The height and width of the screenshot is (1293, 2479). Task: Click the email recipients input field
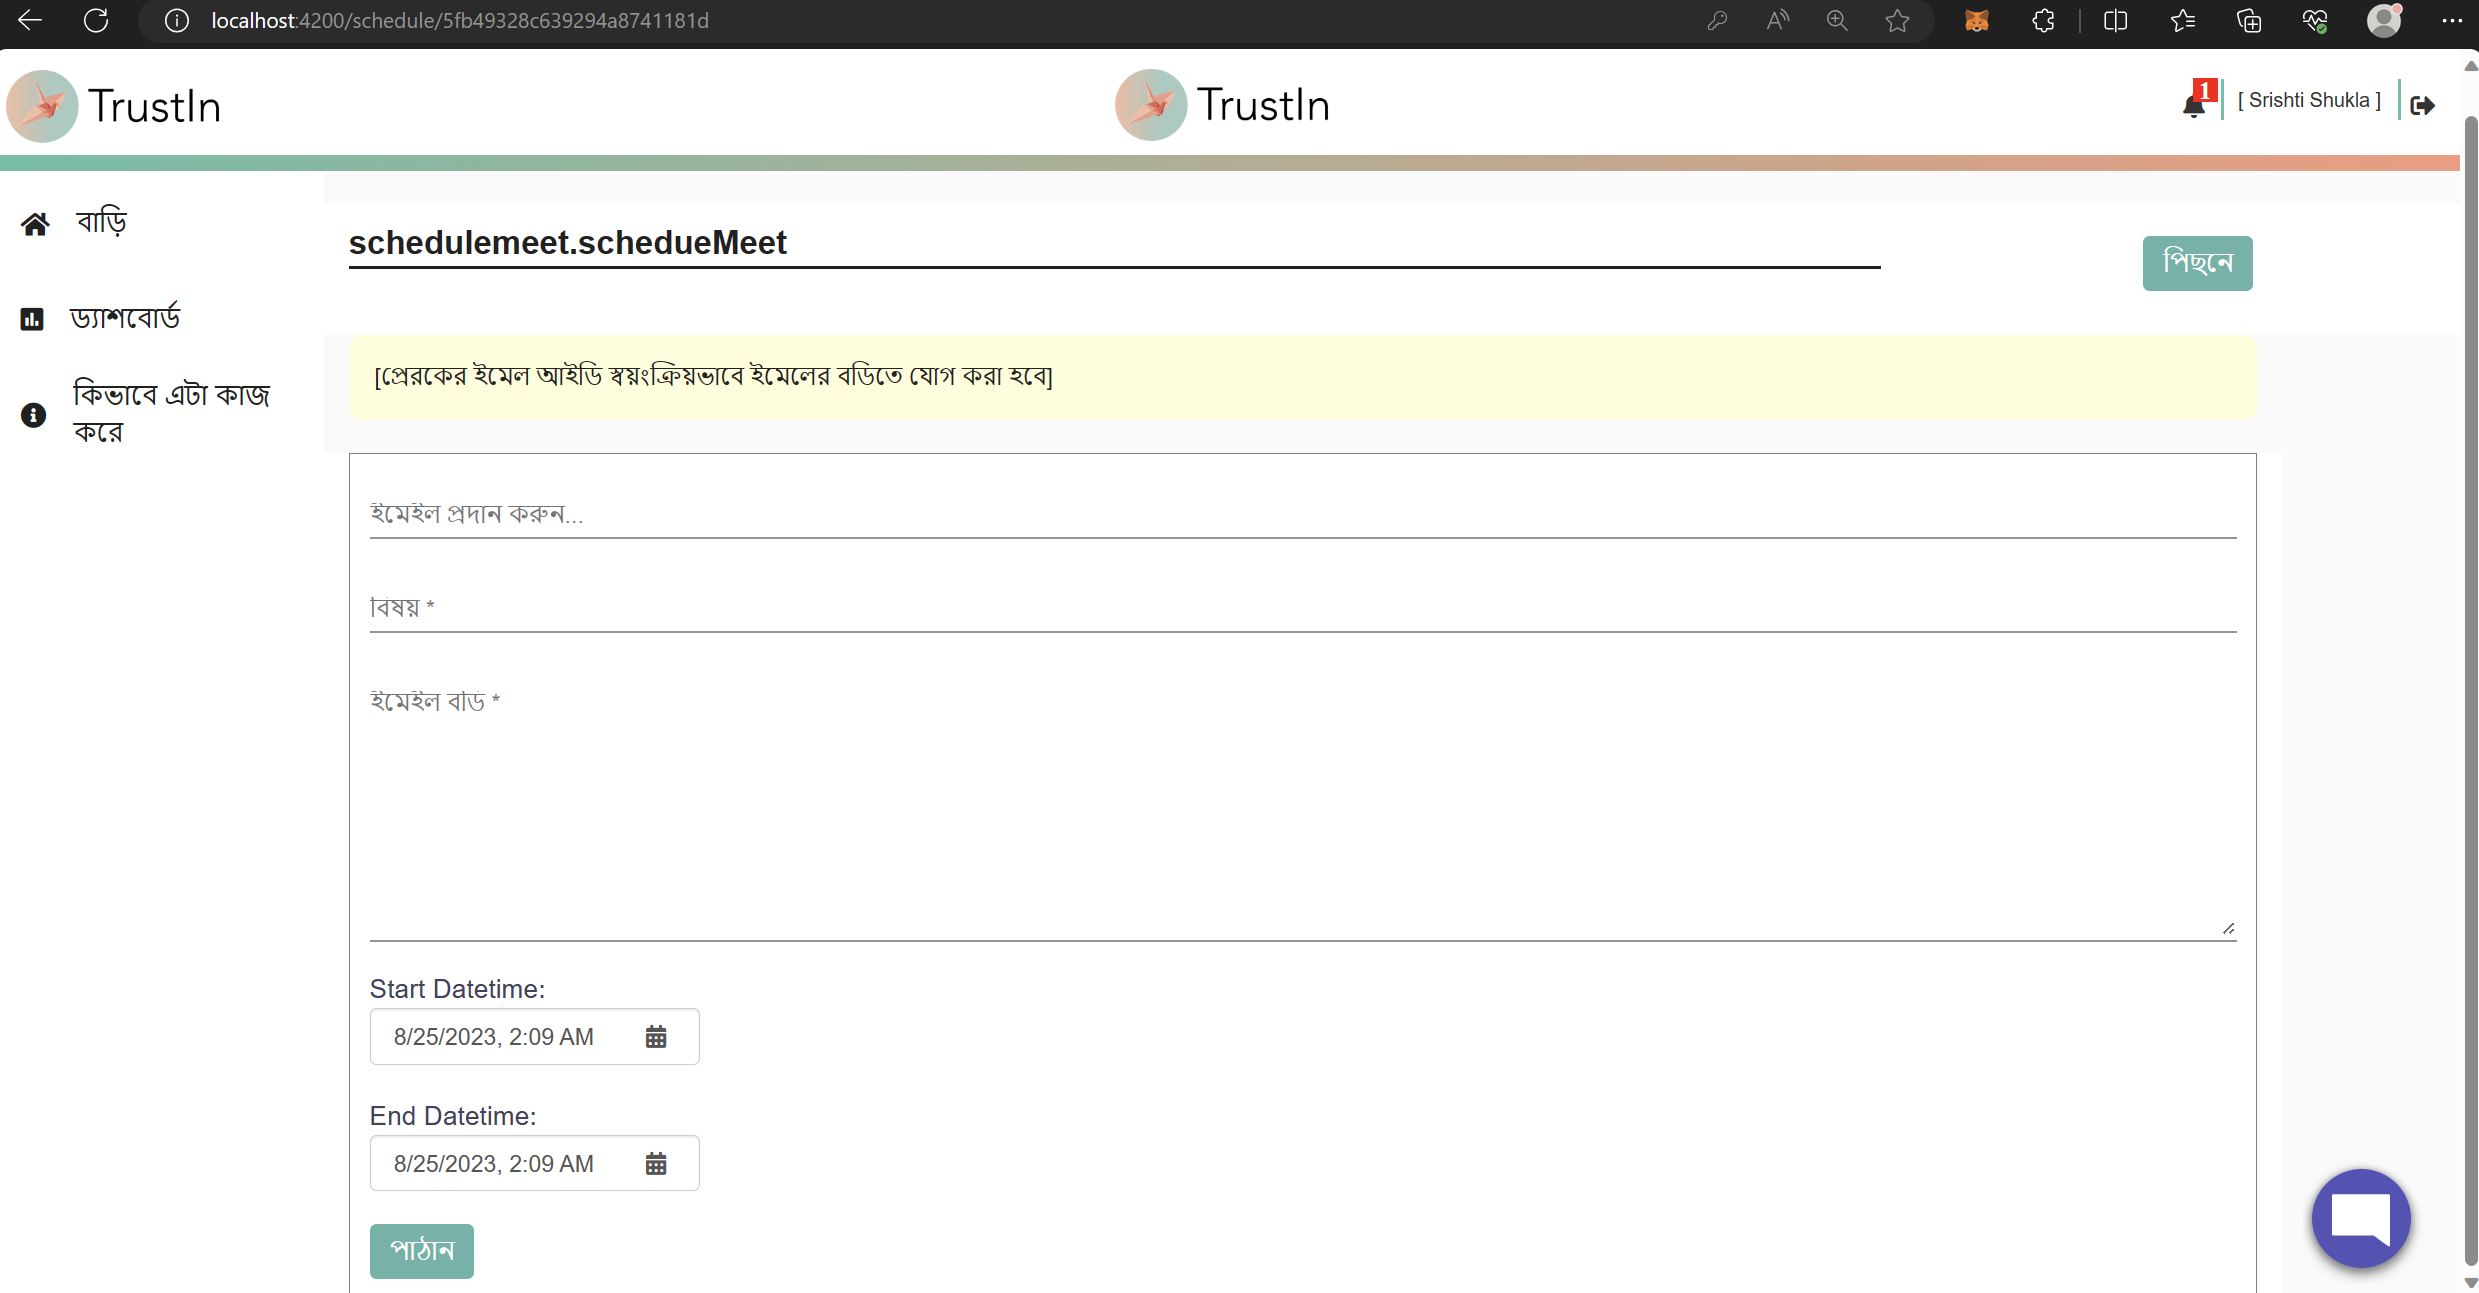pos(1302,514)
